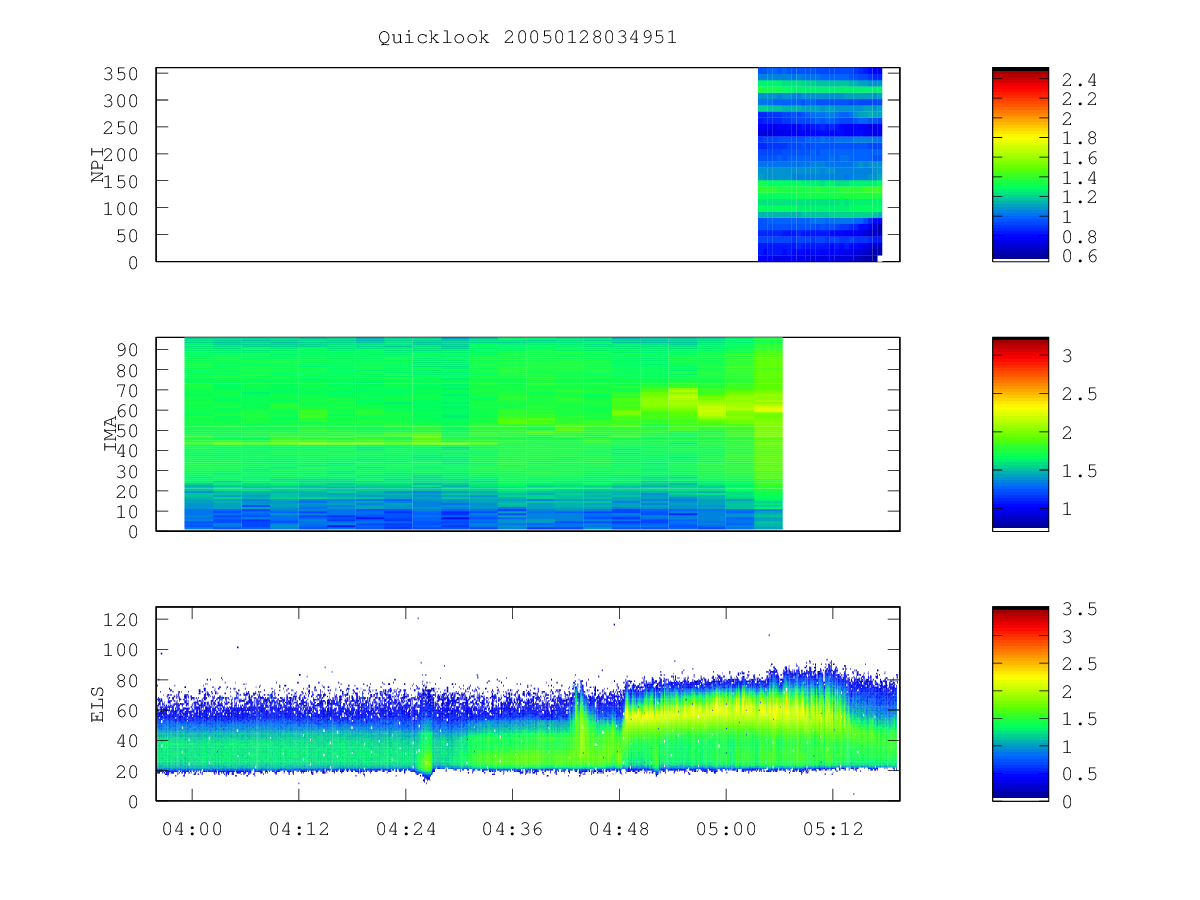Click the IMA y-axis label

click(111, 434)
